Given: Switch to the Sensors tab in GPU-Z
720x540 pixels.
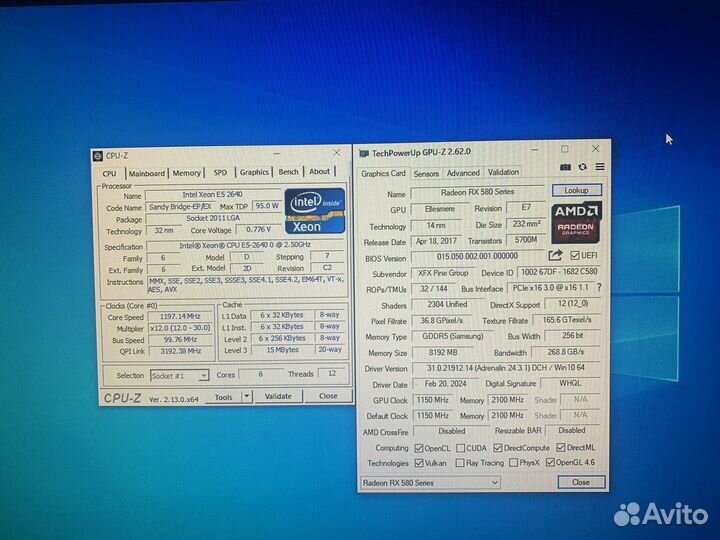Looking at the screenshot, I should click(426, 174).
